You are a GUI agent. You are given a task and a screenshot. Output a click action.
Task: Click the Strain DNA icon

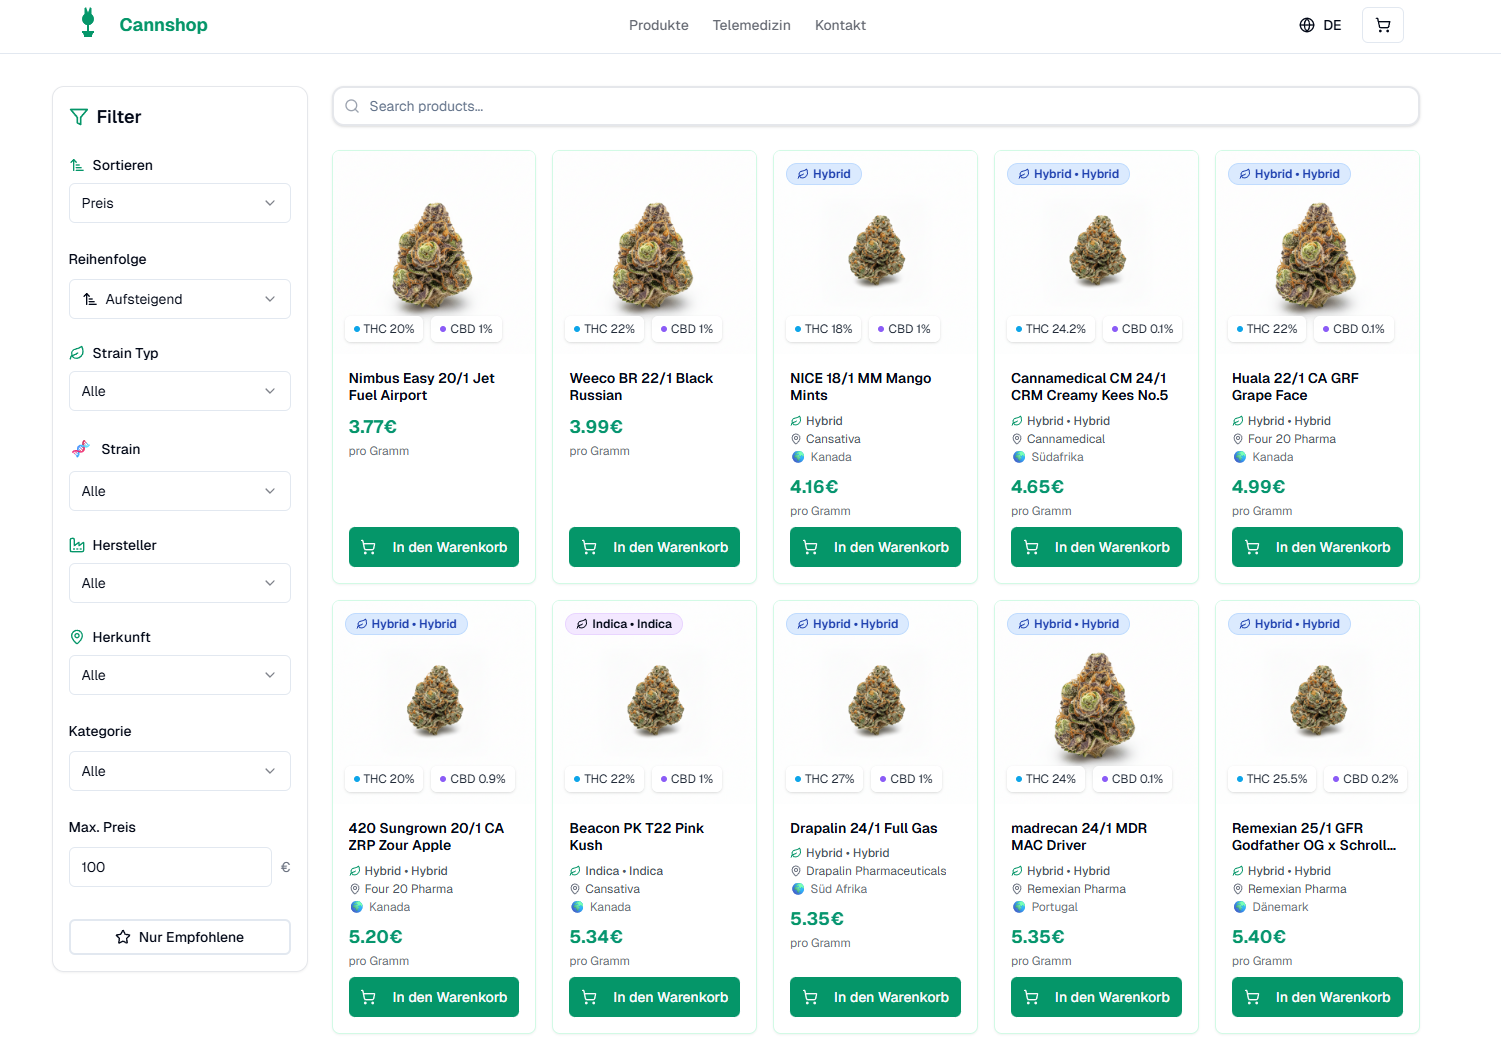80,449
